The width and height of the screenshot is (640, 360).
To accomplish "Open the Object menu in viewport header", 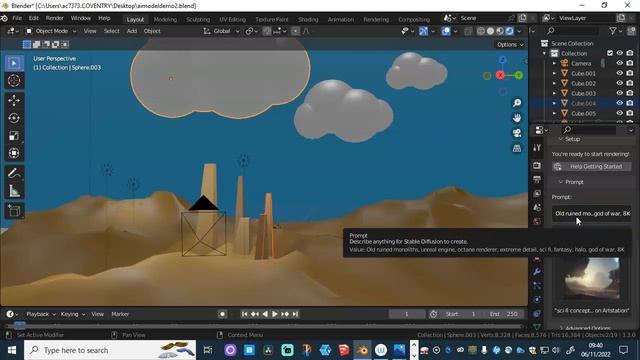I will [152, 31].
